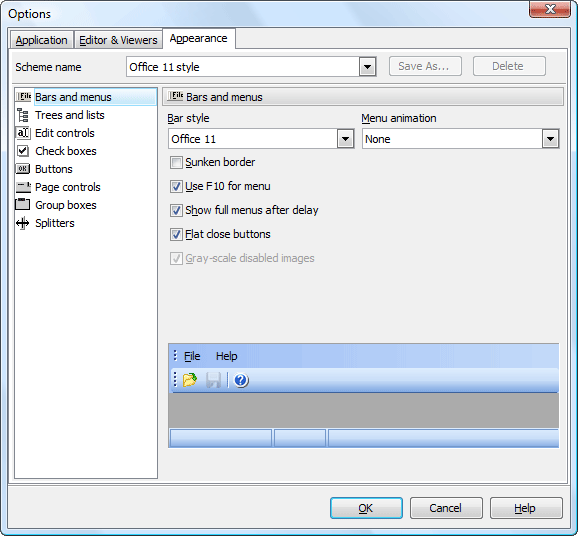Switch to the Editor & Viewers tab

[118, 40]
